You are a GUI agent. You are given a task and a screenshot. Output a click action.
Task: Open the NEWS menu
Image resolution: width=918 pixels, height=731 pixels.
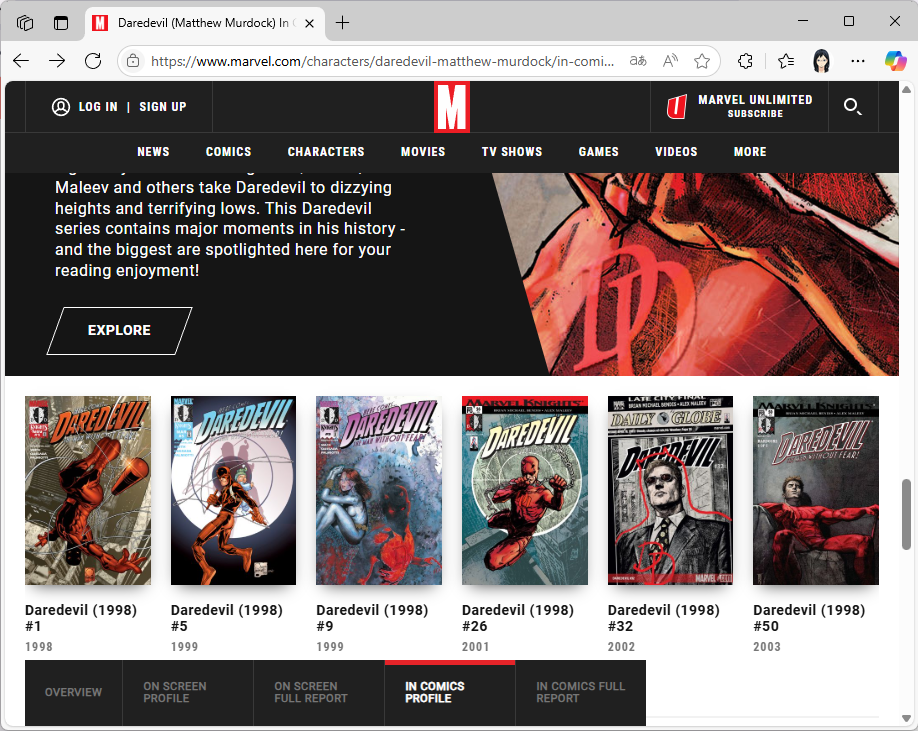point(153,152)
